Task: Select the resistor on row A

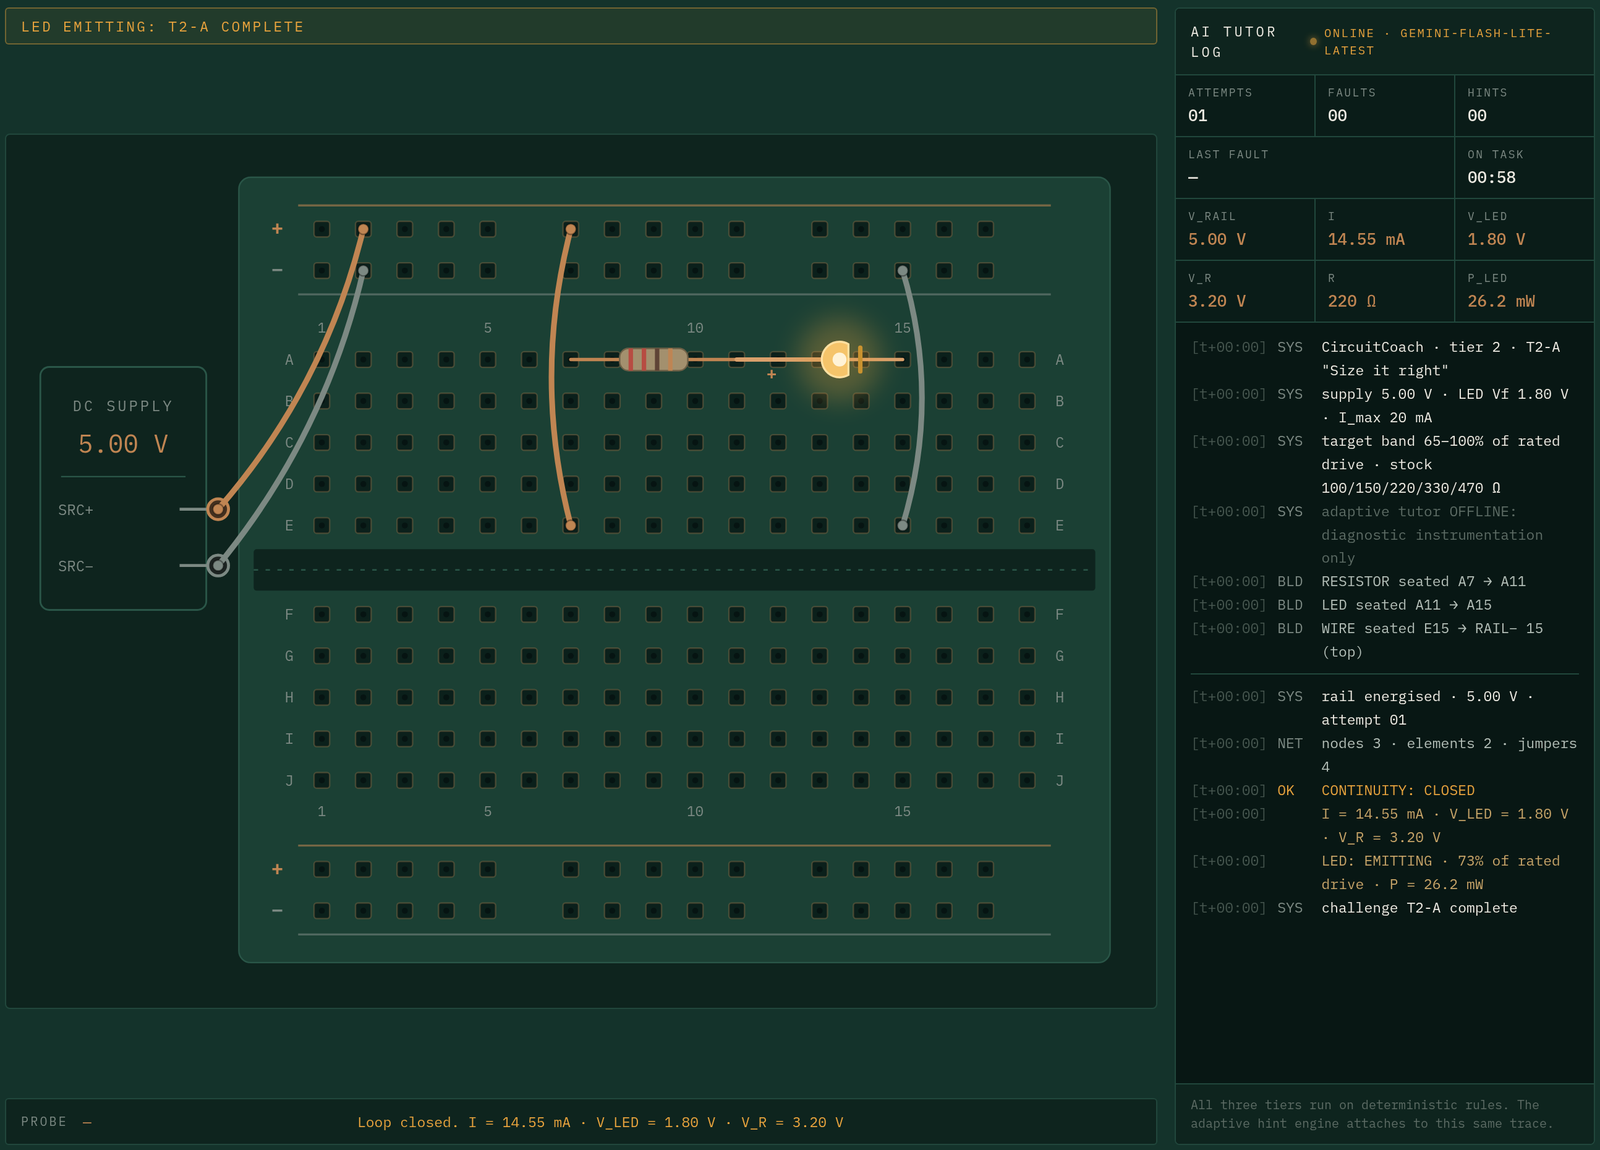Action: coord(653,359)
